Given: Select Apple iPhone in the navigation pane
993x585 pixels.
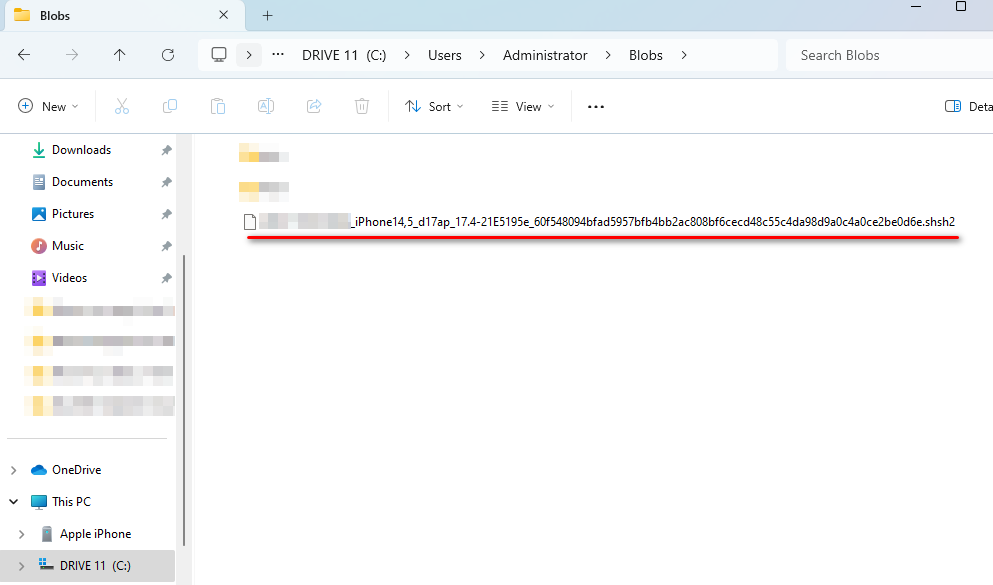Looking at the screenshot, I should pos(95,534).
